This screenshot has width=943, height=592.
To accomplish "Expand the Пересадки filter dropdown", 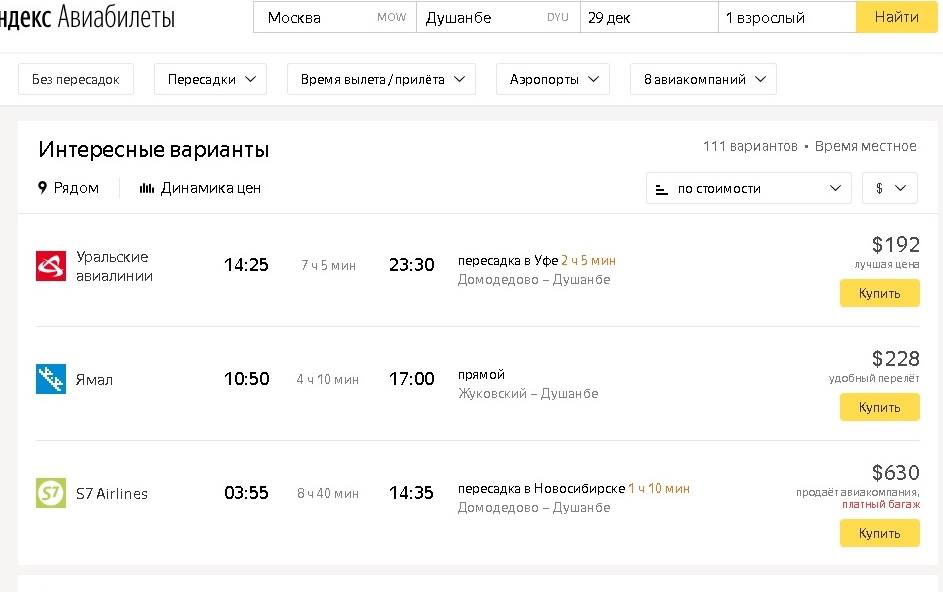I will (x=210, y=79).
